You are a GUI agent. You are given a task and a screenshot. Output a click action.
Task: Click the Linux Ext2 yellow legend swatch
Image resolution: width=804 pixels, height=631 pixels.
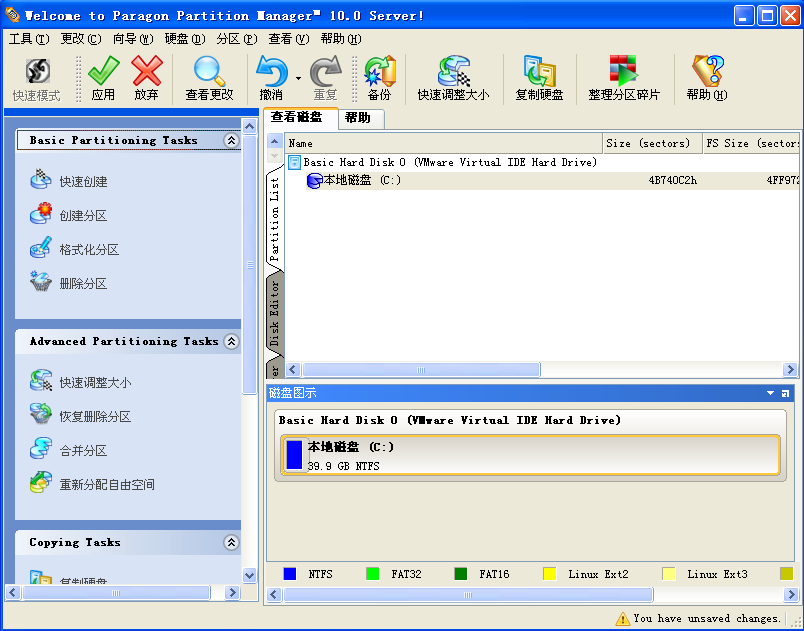coord(550,574)
